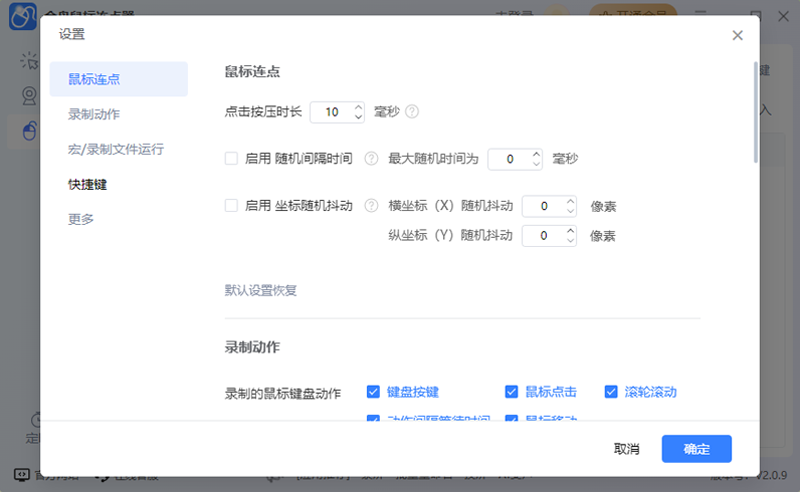
Task: Uncheck the 键盘按键 recording option
Action: (x=373, y=391)
